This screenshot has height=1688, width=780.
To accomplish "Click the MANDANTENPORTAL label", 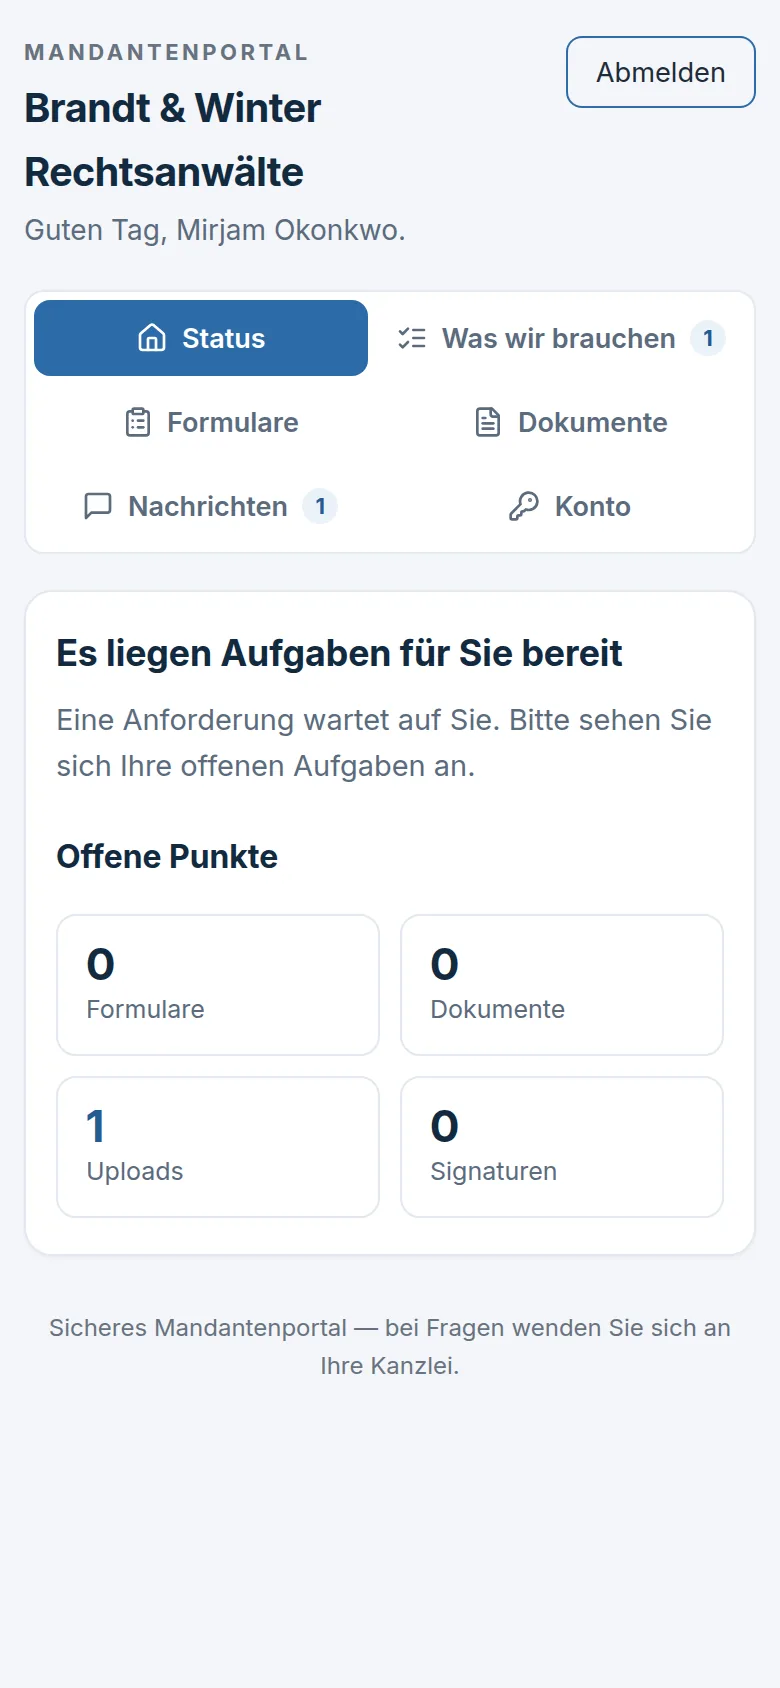I will [x=166, y=52].
